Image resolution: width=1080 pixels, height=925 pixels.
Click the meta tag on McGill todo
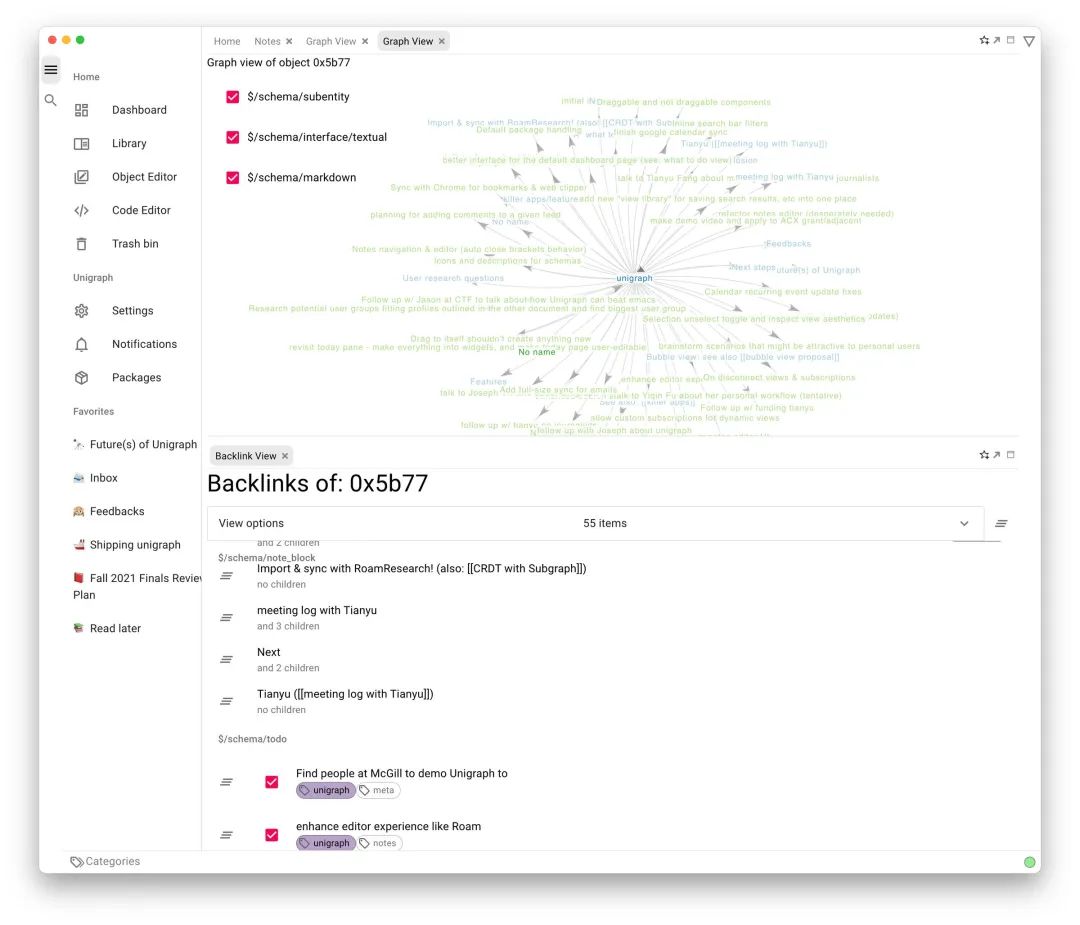coord(378,791)
